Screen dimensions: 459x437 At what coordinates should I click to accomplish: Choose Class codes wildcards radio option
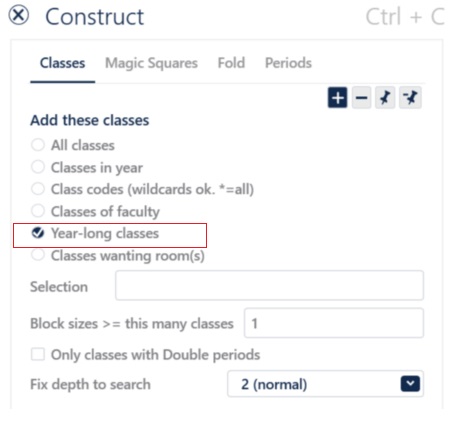tap(38, 189)
